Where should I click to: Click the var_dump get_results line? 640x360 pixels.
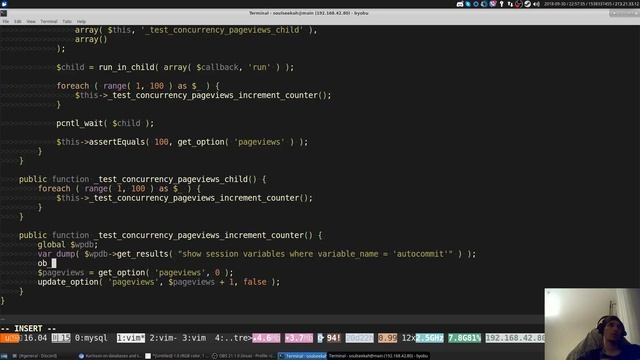click(257, 254)
